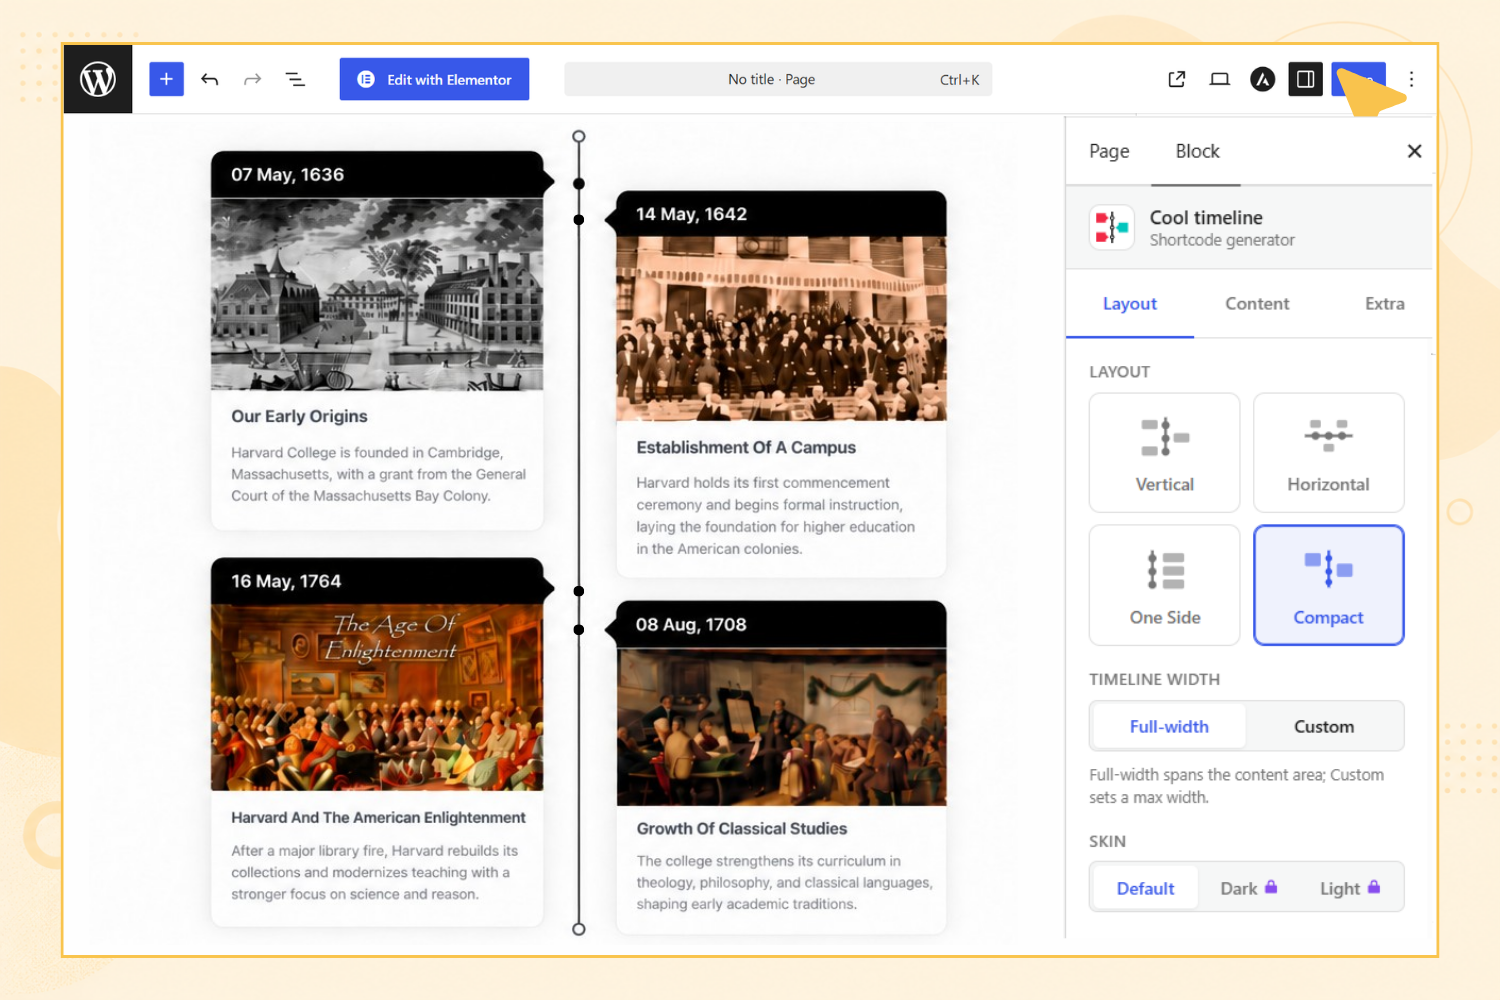The width and height of the screenshot is (1500, 1000).
Task: Click the WordPress logo icon
Action: [x=98, y=79]
